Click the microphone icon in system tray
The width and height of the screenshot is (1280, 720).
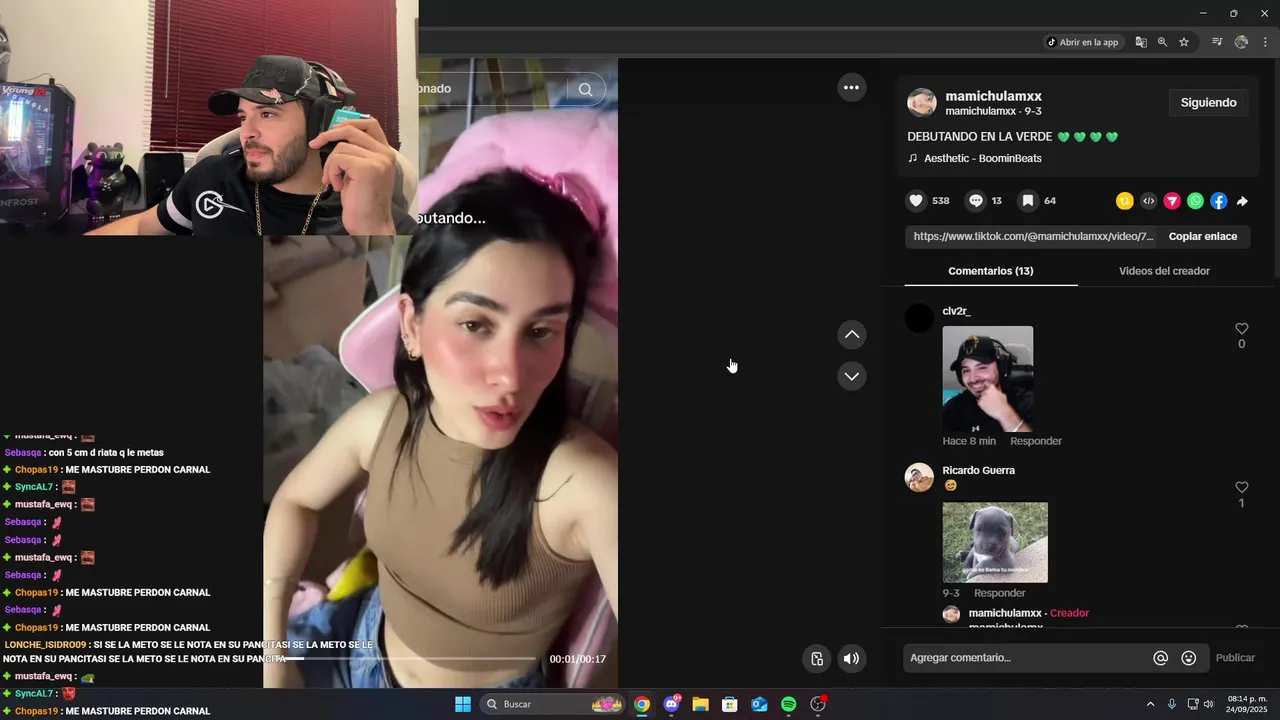pos(1172,704)
